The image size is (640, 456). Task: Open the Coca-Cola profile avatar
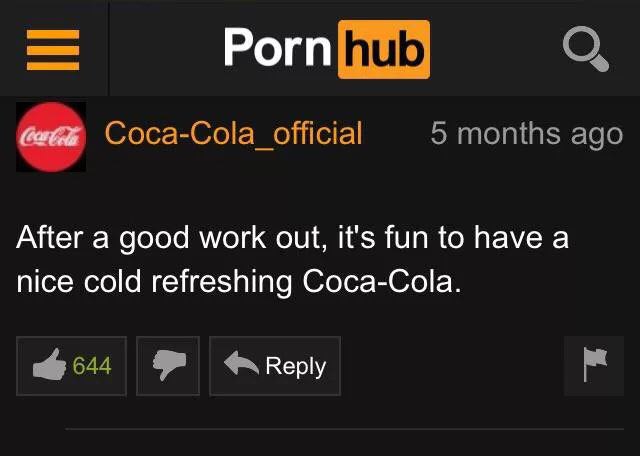coord(51,137)
